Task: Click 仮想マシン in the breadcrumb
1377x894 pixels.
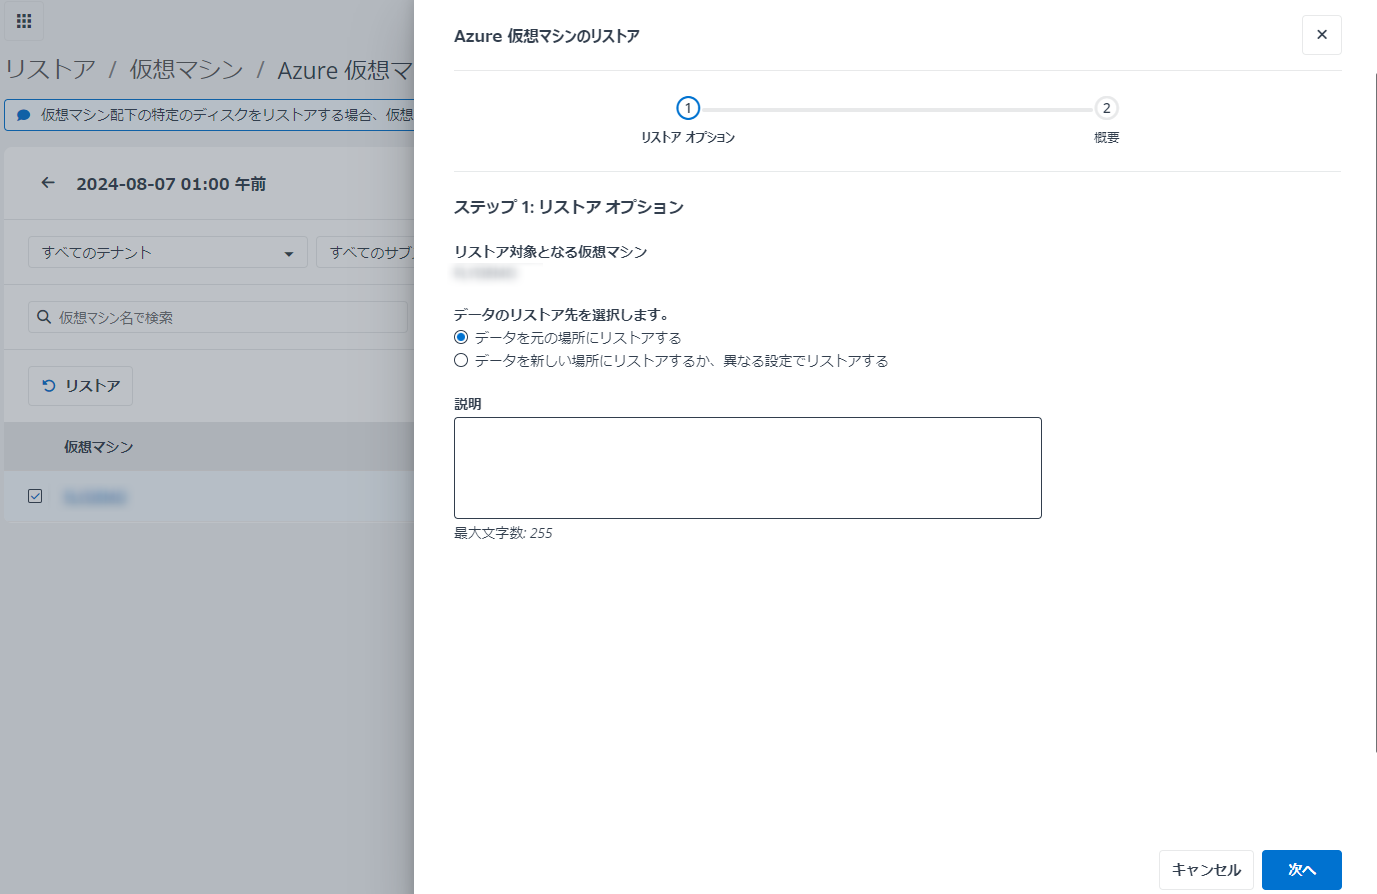Action: (186, 70)
